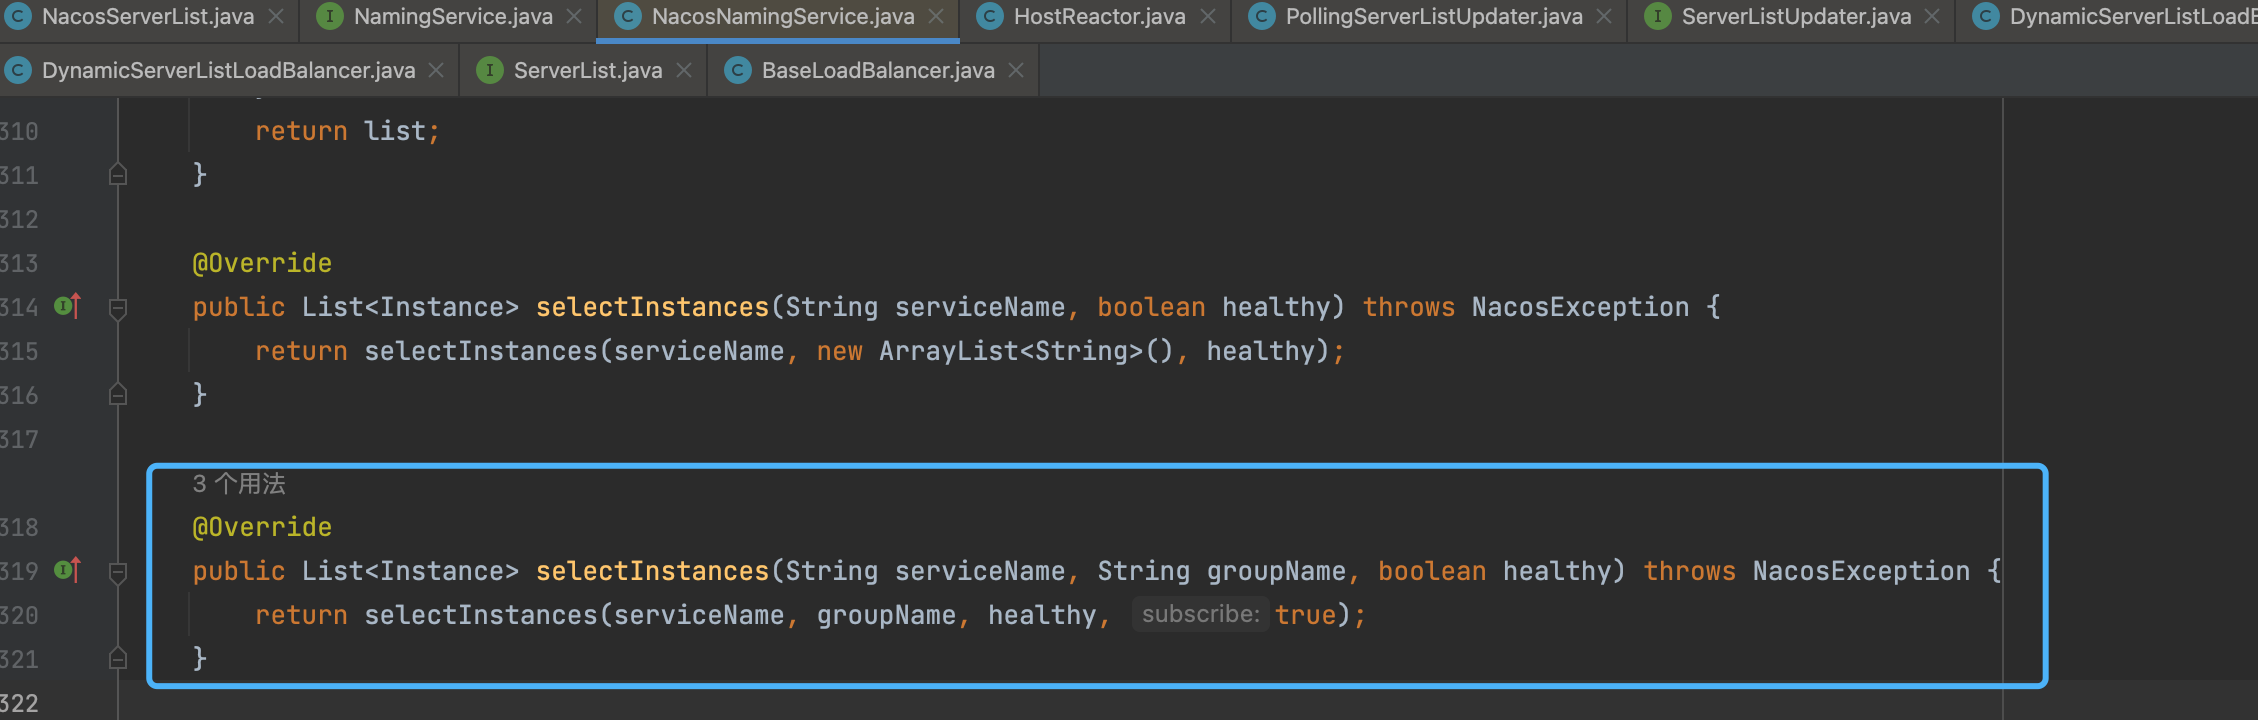Click line number 317 in the gutter
The height and width of the screenshot is (720, 2258).
[x=19, y=439]
